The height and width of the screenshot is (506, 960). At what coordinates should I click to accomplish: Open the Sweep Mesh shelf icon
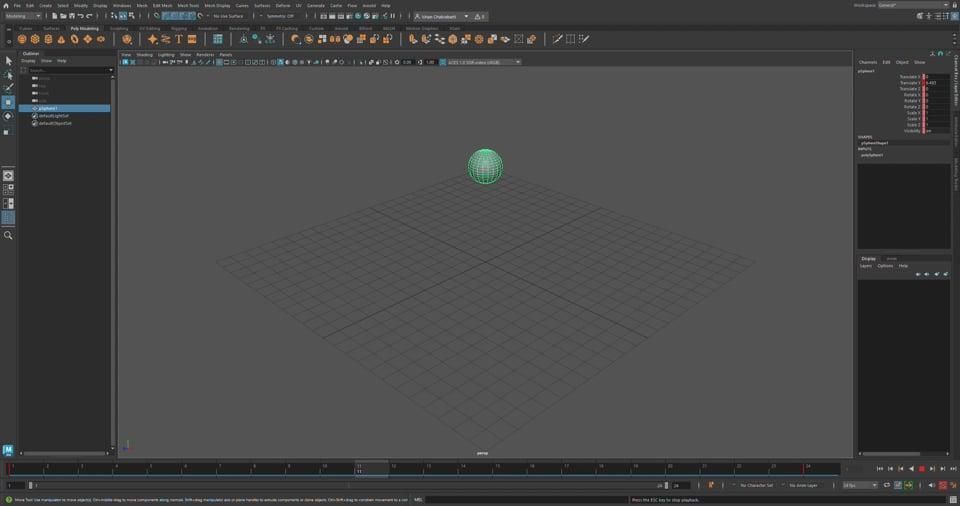pyautogui.click(x=166, y=39)
